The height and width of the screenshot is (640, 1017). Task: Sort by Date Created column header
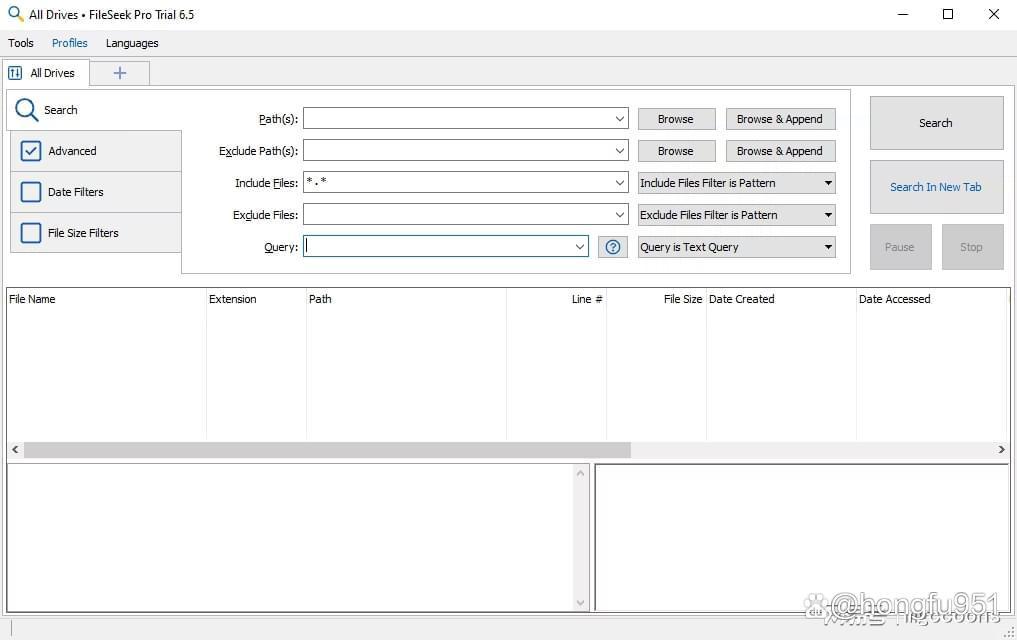pos(782,299)
